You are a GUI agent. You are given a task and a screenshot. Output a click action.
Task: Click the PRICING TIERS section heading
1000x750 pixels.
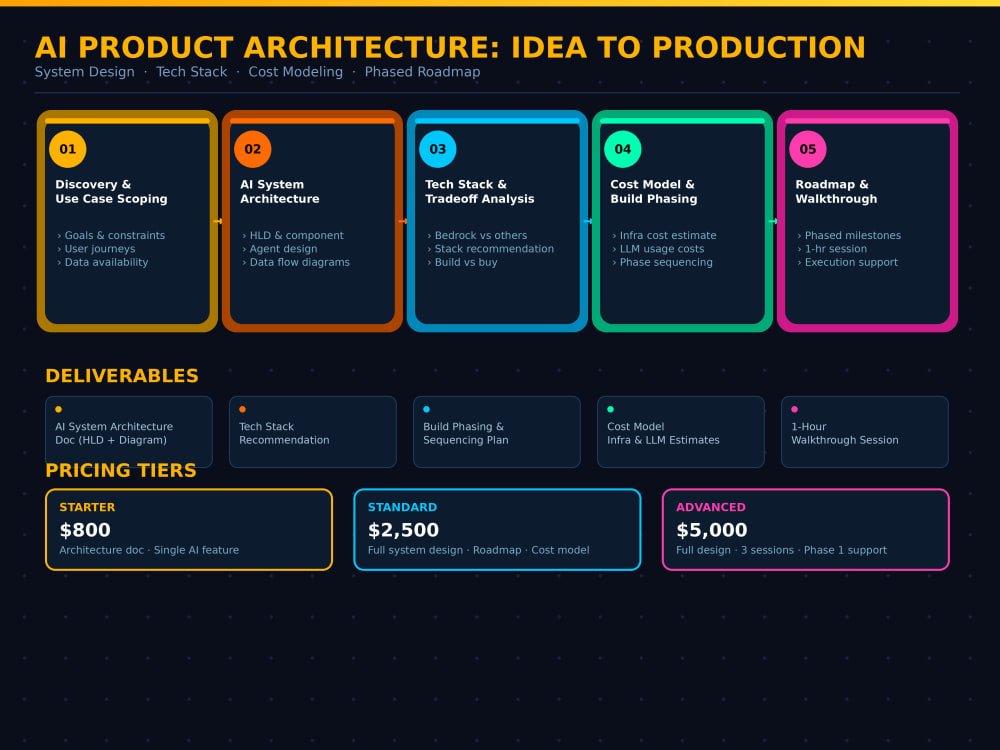point(121,470)
